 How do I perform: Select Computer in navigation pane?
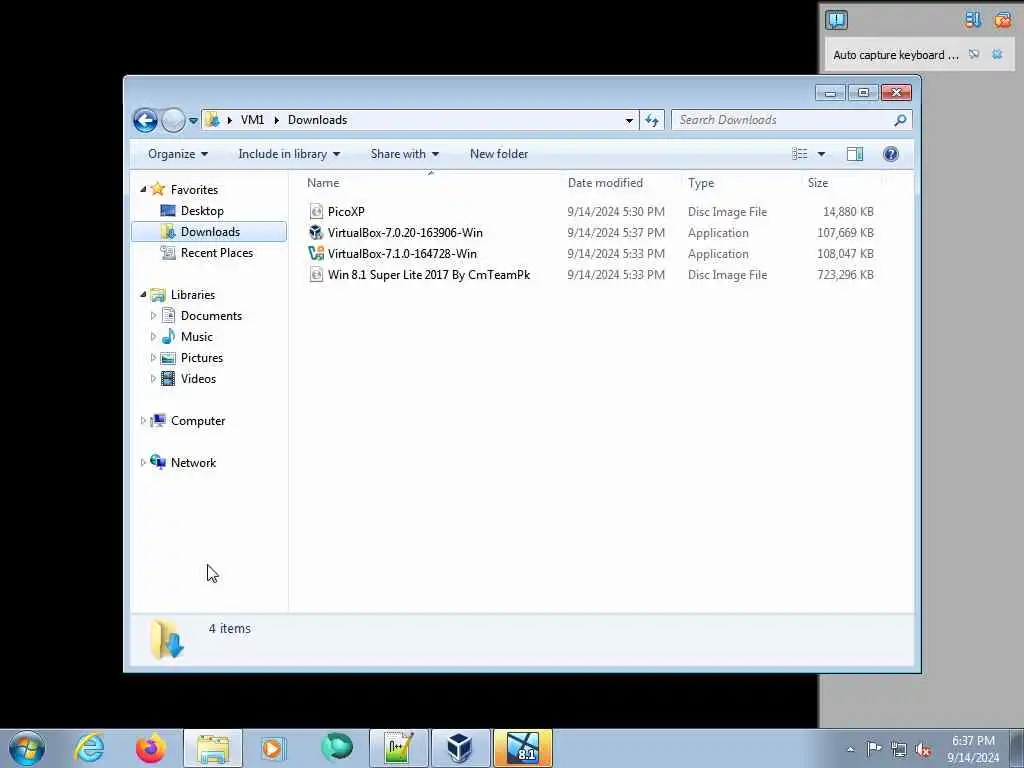(198, 421)
